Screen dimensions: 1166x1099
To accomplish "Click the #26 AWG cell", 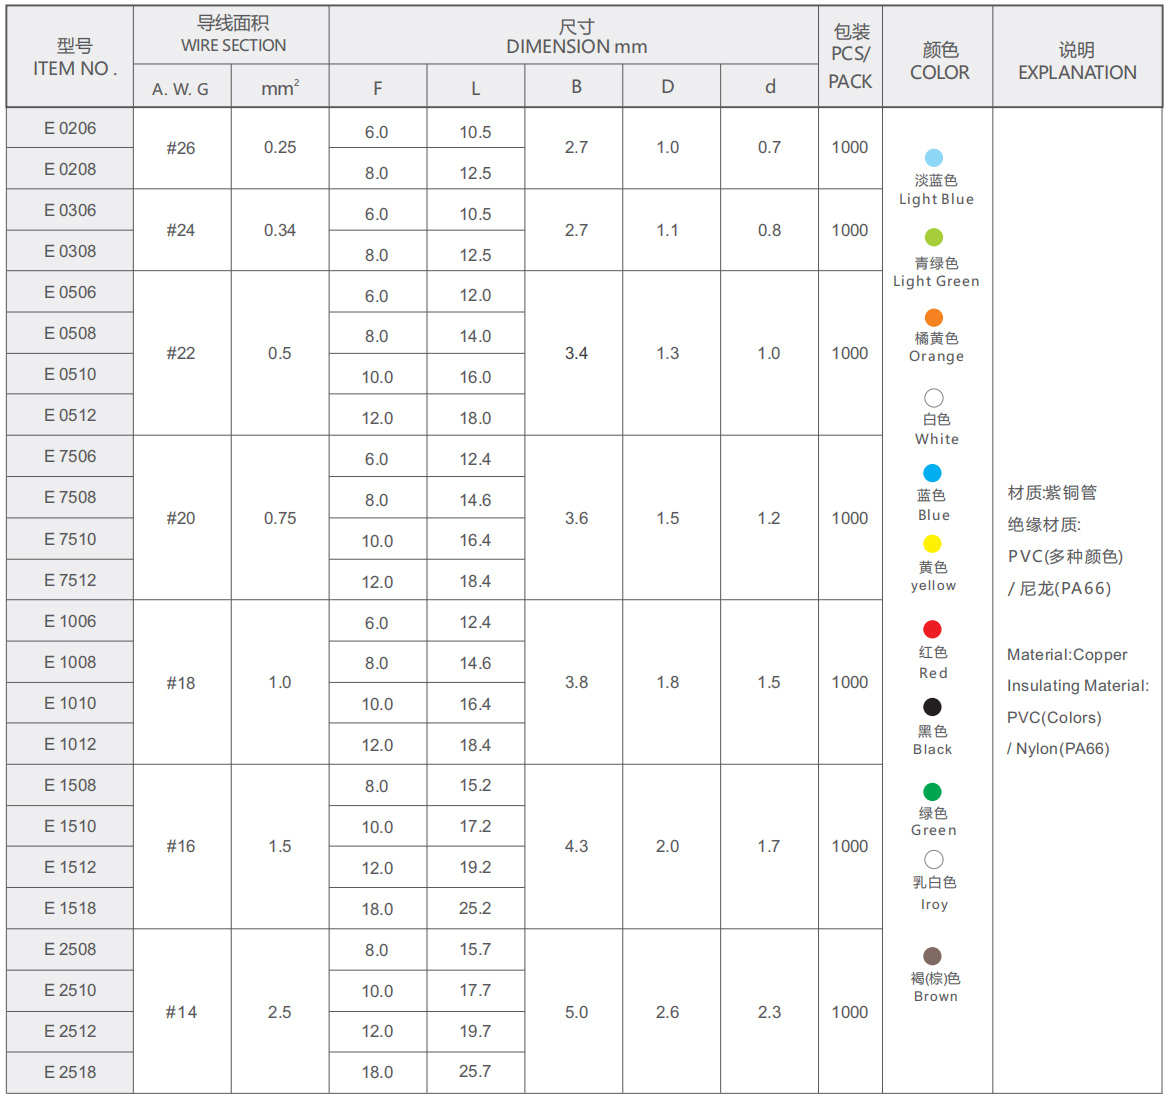I will (182, 148).
